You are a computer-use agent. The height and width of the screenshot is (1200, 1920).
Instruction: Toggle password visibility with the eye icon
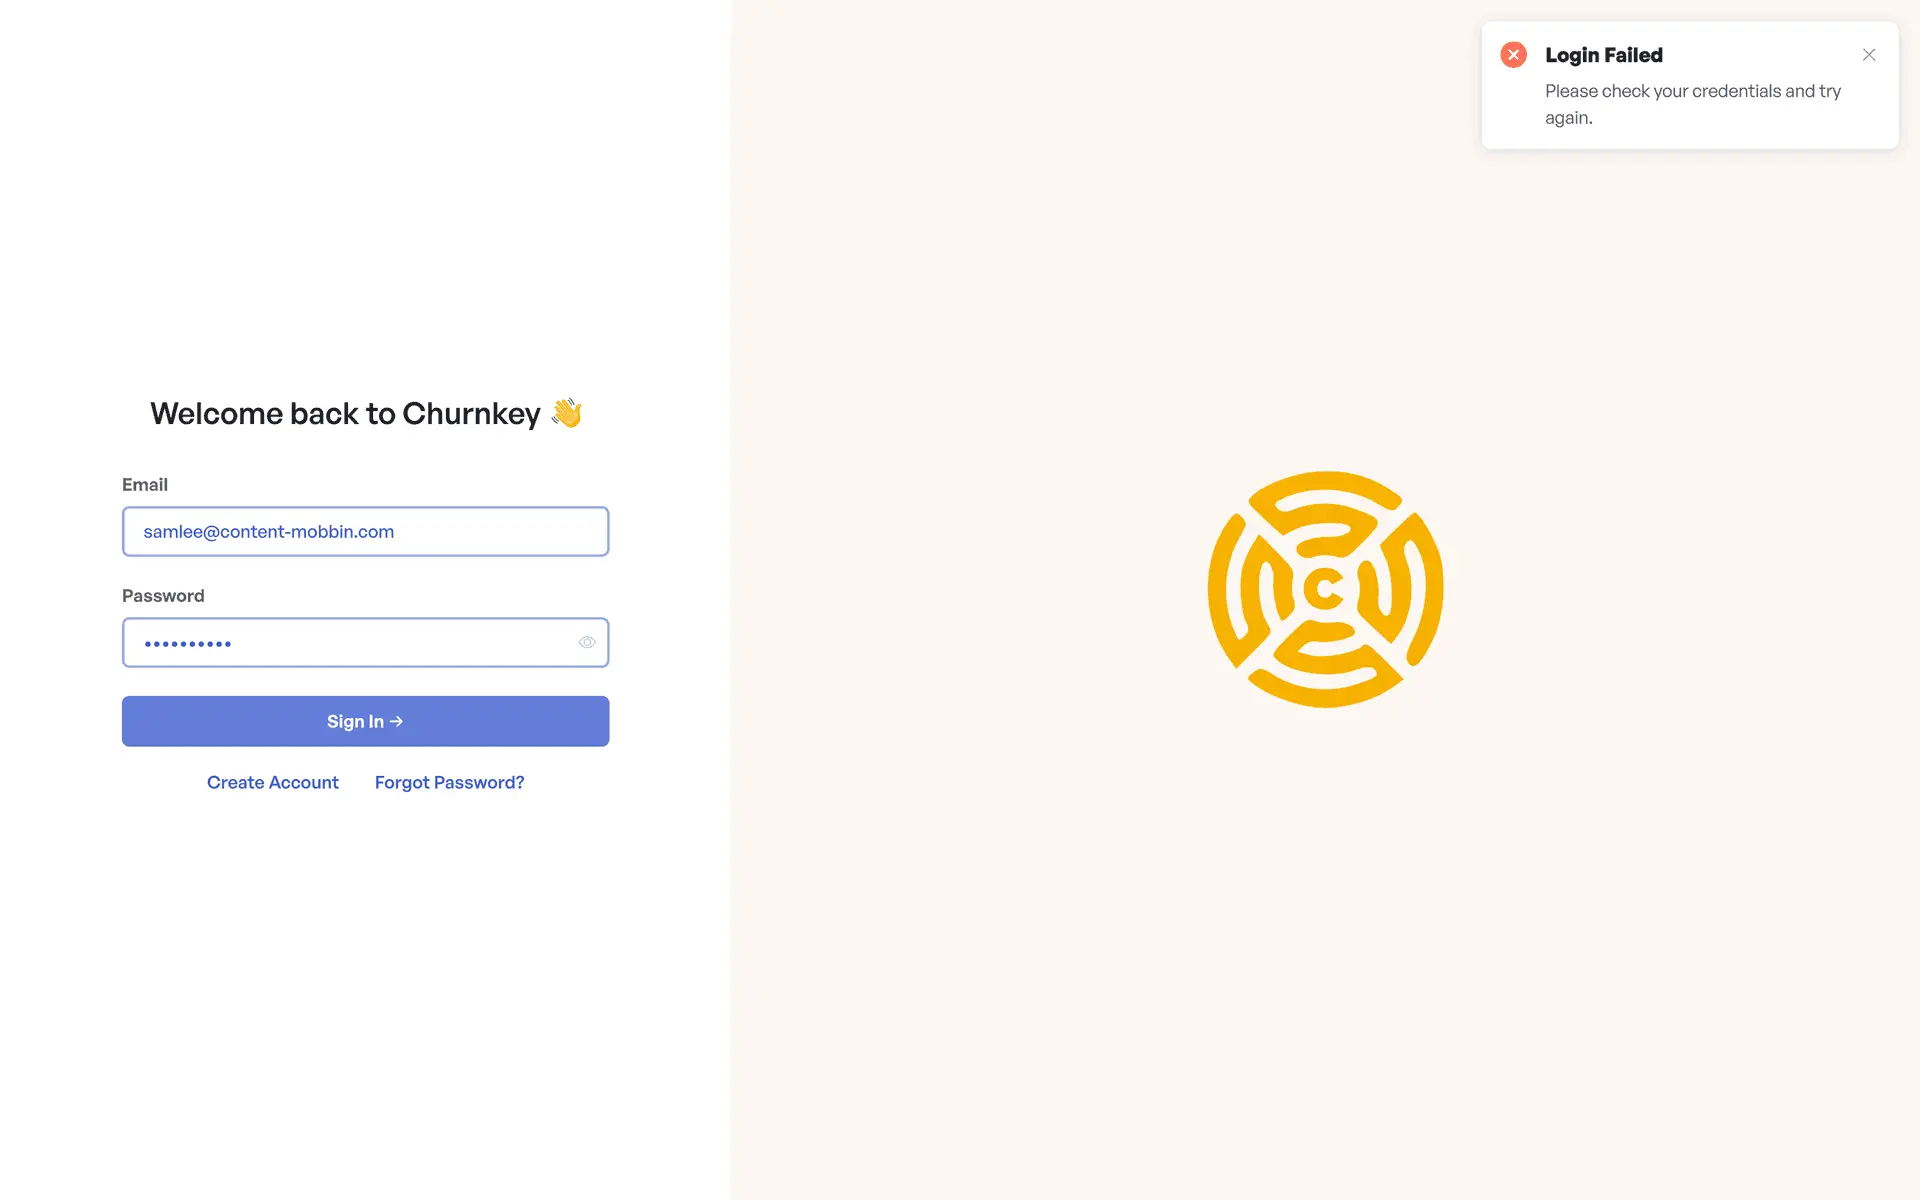pyautogui.click(x=587, y=642)
